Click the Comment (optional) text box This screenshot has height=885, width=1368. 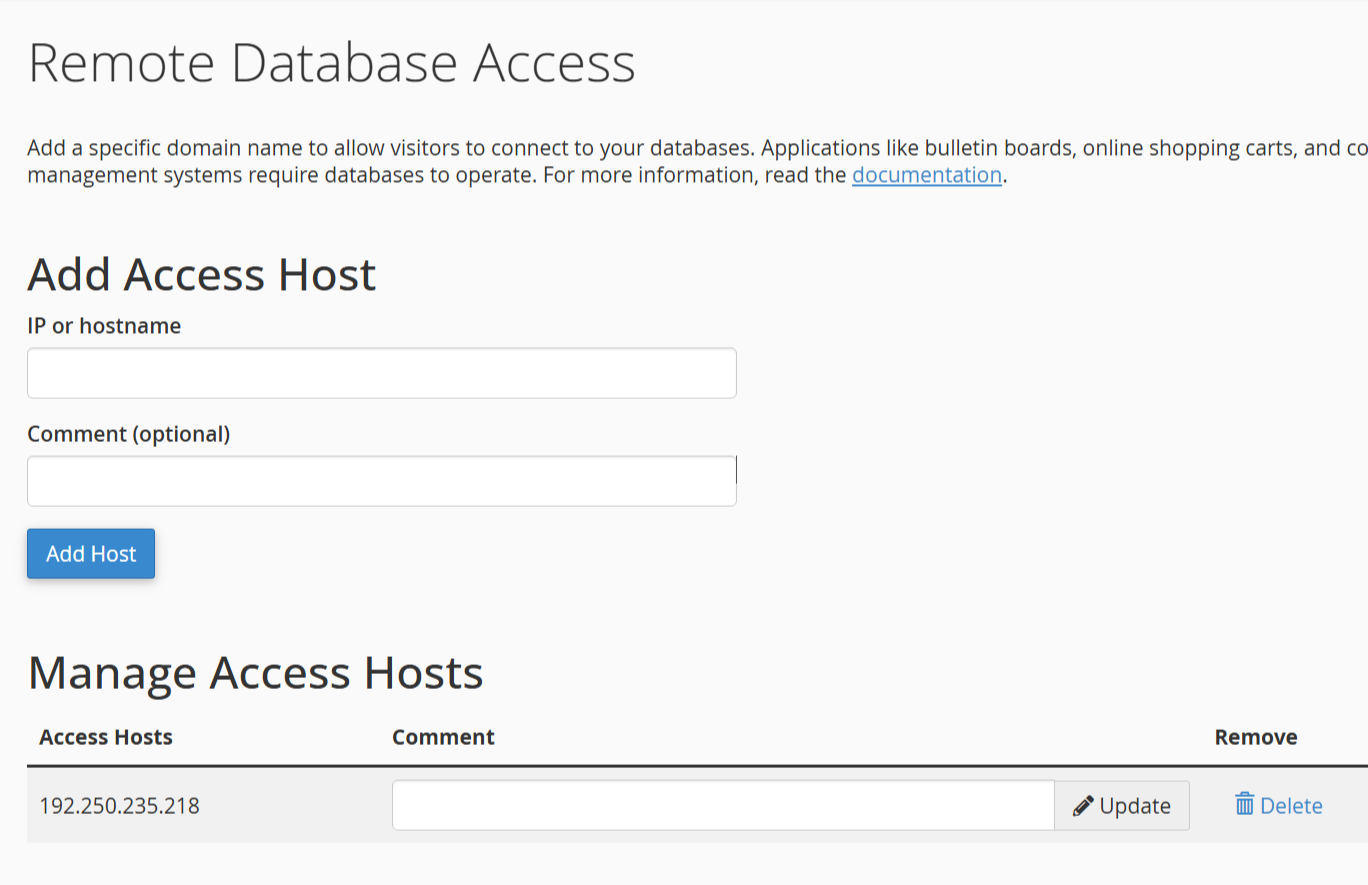click(380, 480)
